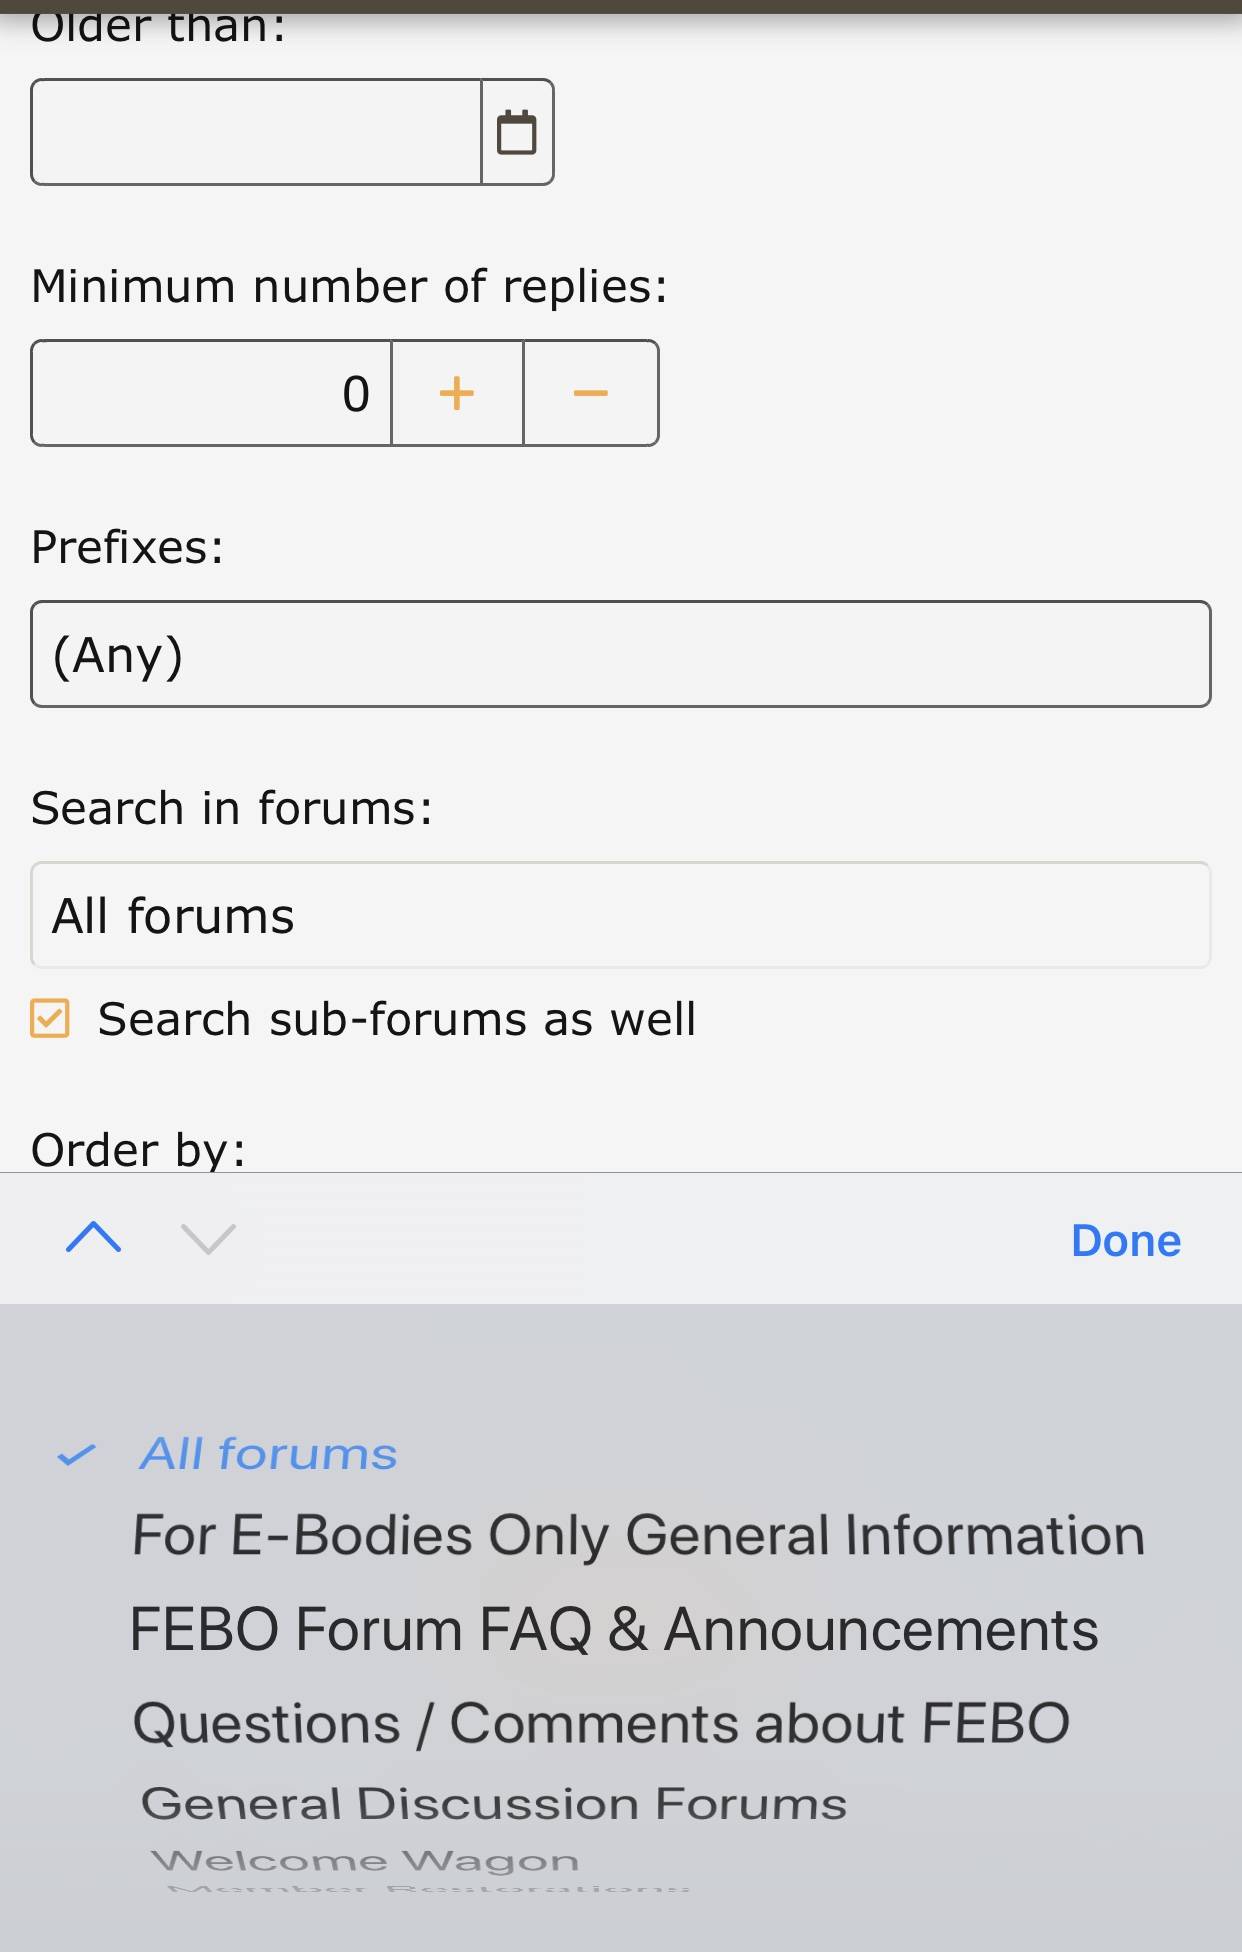The height and width of the screenshot is (1952, 1242).
Task: Select All forums in the picker
Action: coord(268,1454)
